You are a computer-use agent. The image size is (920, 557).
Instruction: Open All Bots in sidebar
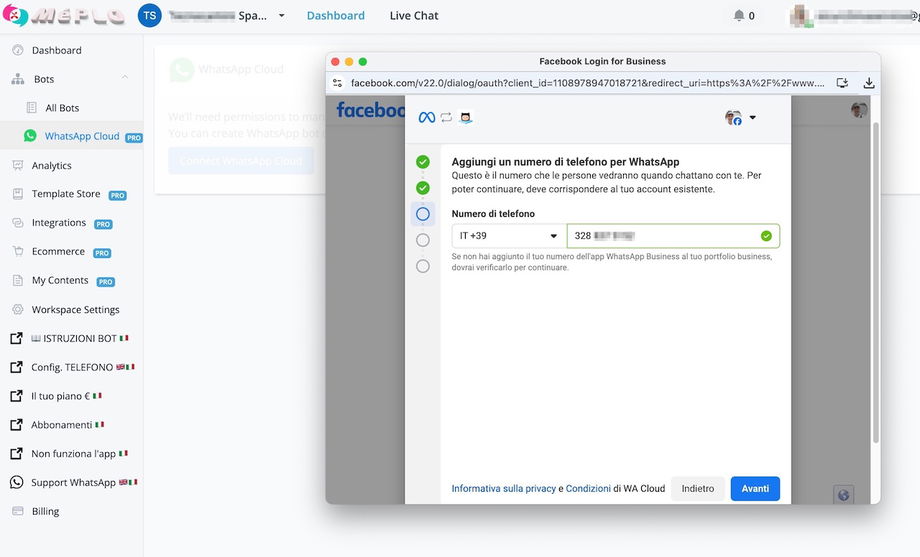62,108
